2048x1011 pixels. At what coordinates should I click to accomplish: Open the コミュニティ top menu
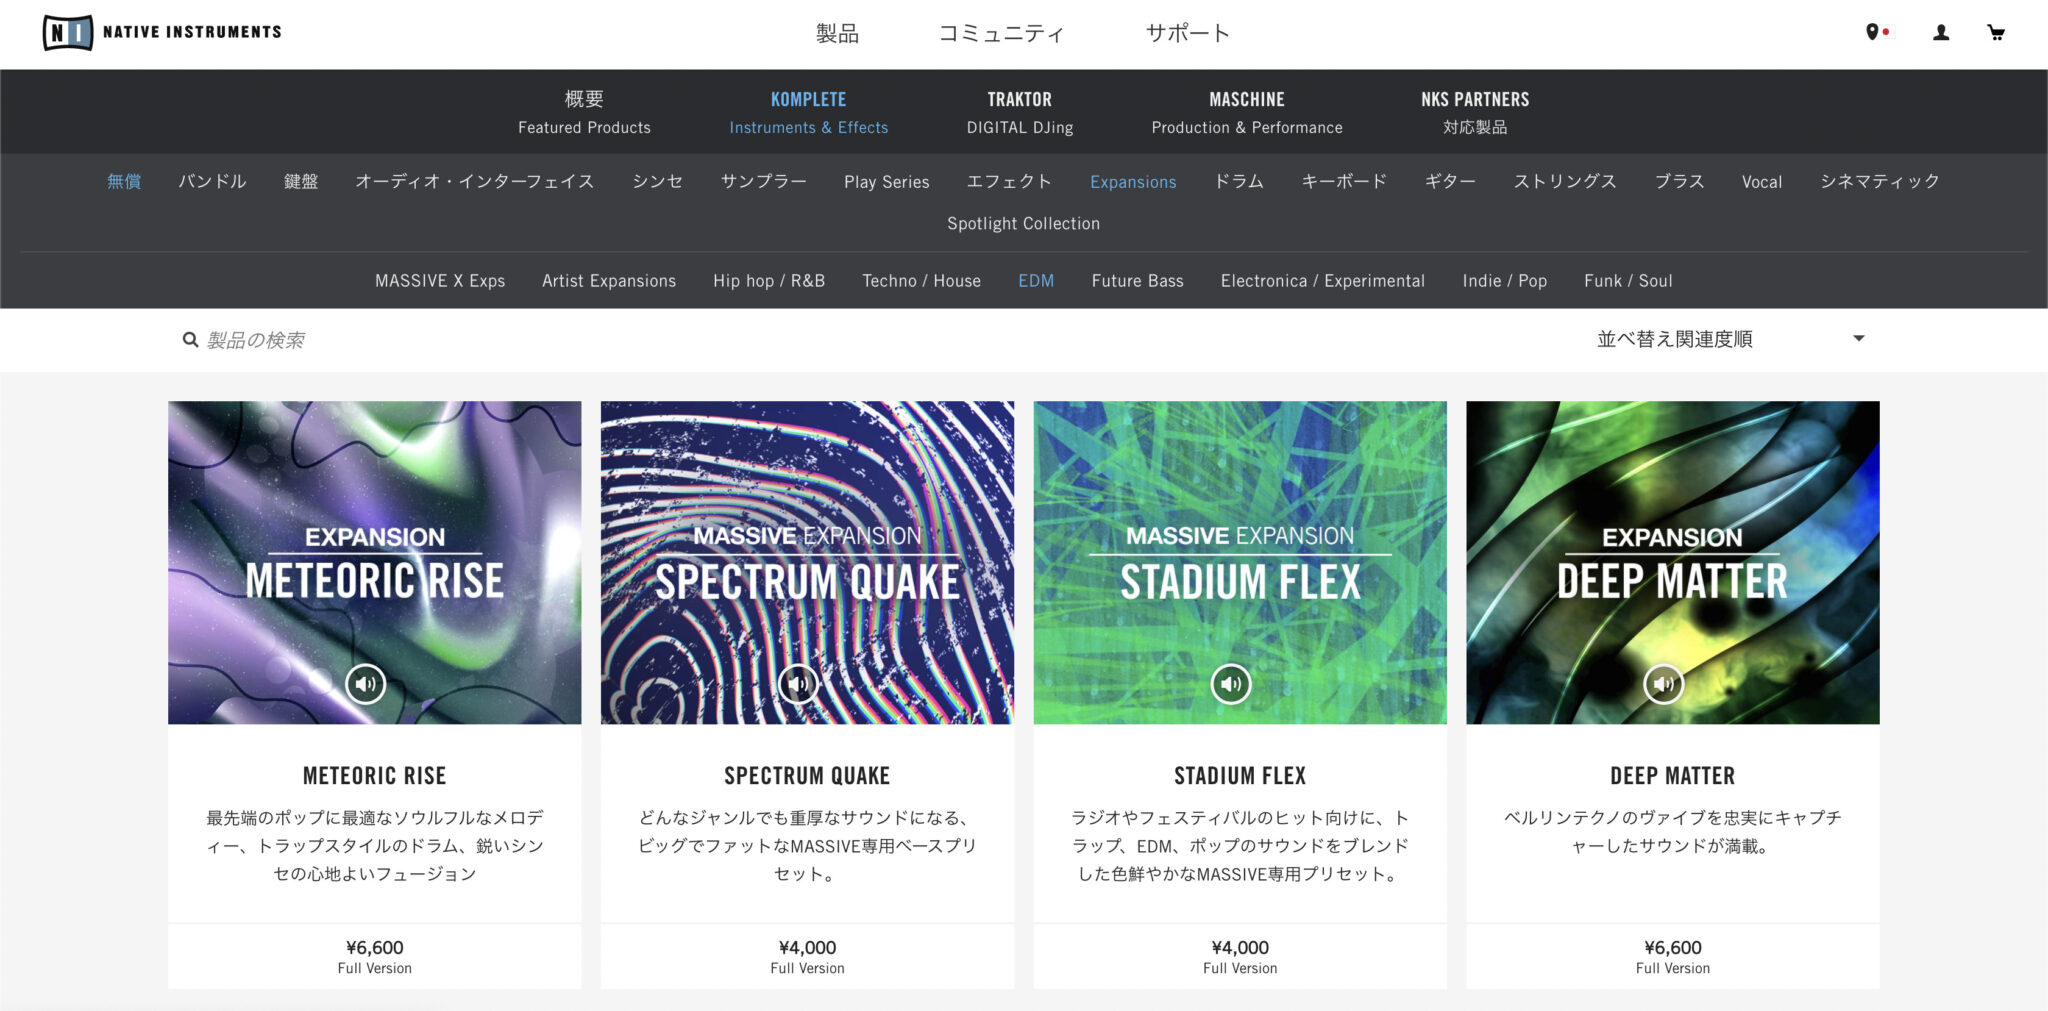click(1001, 33)
